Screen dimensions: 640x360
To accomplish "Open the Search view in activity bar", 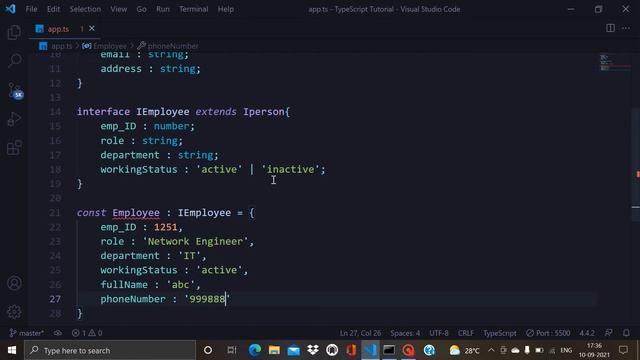I will [x=14, y=61].
